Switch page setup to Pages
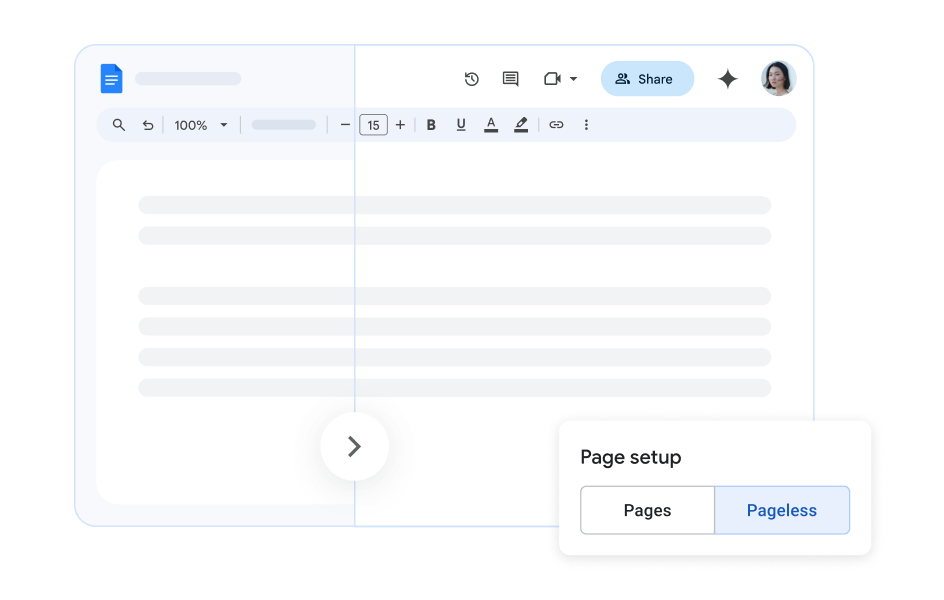Image resolution: width=944 pixels, height=600 pixels. (647, 510)
